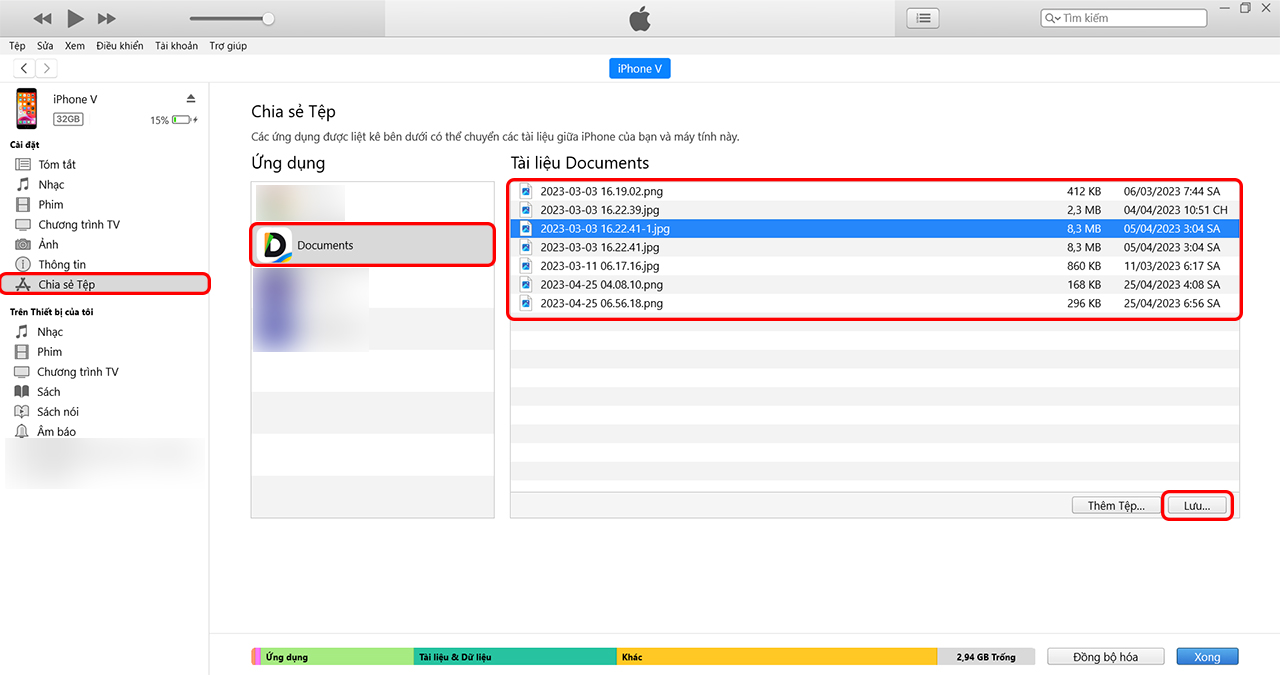
Task: Click the 296 KB size cell
Action: coord(1084,303)
